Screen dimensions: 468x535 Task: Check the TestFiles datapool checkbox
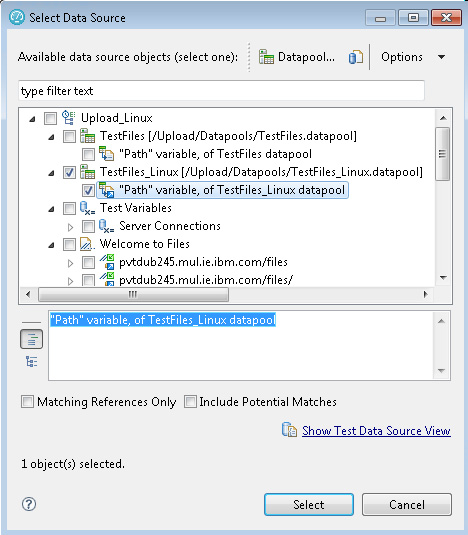tap(69, 136)
